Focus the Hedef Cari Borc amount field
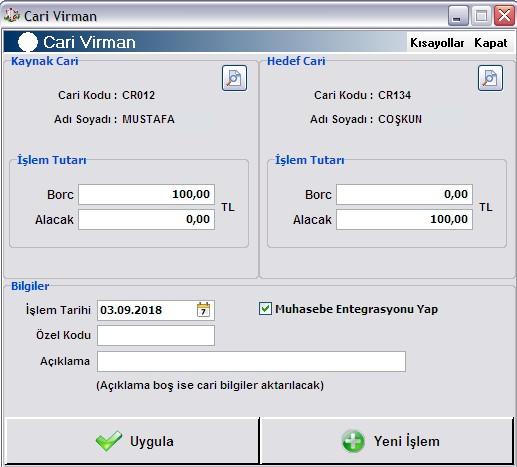The width and height of the screenshot is (517, 467). point(404,194)
